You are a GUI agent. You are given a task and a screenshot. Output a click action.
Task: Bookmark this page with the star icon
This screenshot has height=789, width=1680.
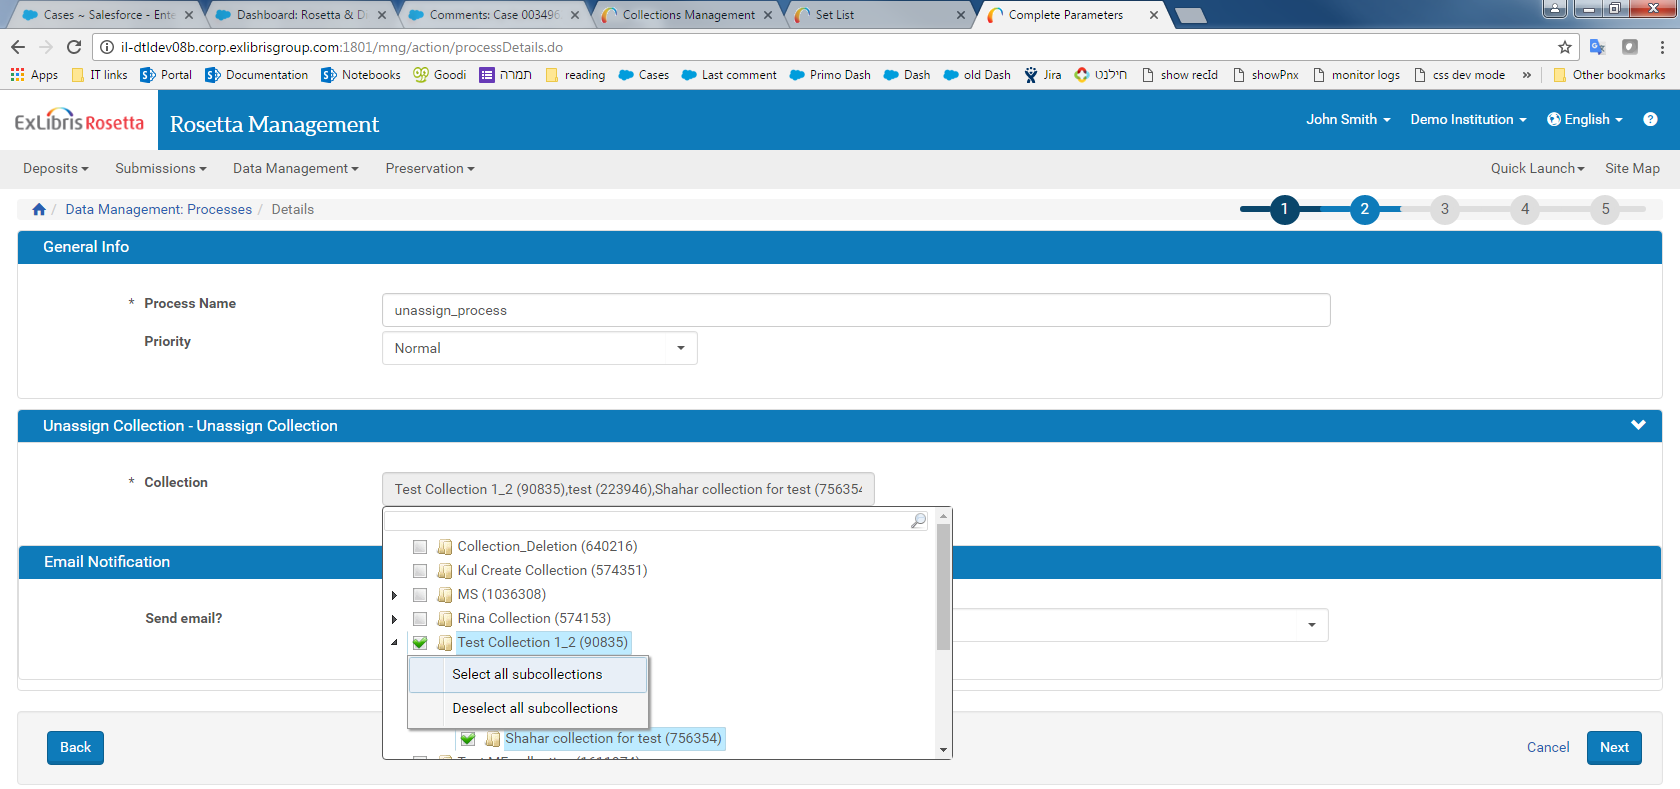pyautogui.click(x=1564, y=47)
